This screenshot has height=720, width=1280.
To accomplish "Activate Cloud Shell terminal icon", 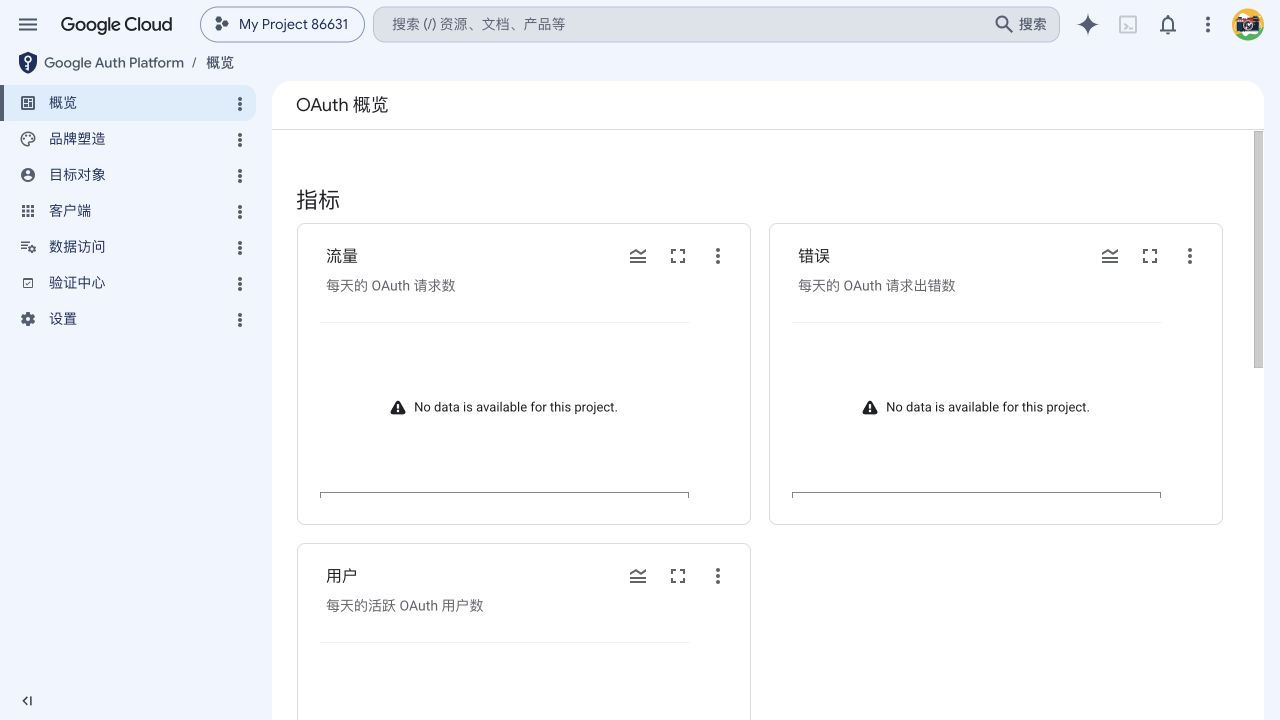I will tap(1128, 25).
